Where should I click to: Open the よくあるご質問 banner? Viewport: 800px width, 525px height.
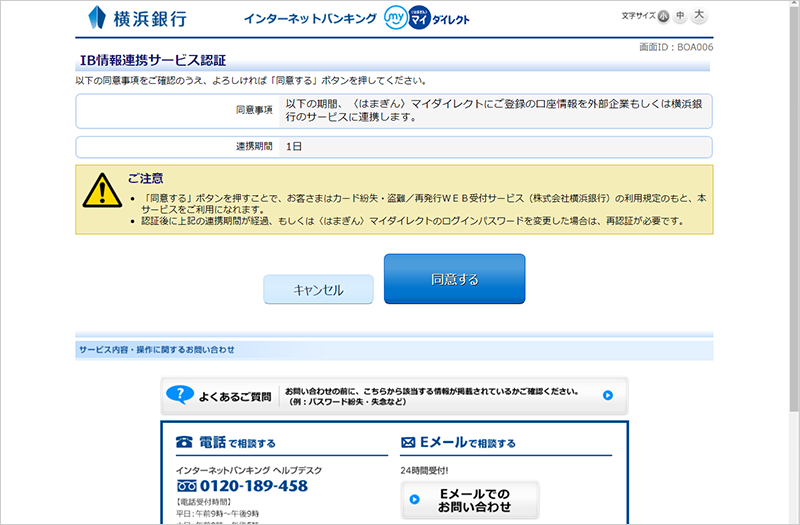coord(394,396)
